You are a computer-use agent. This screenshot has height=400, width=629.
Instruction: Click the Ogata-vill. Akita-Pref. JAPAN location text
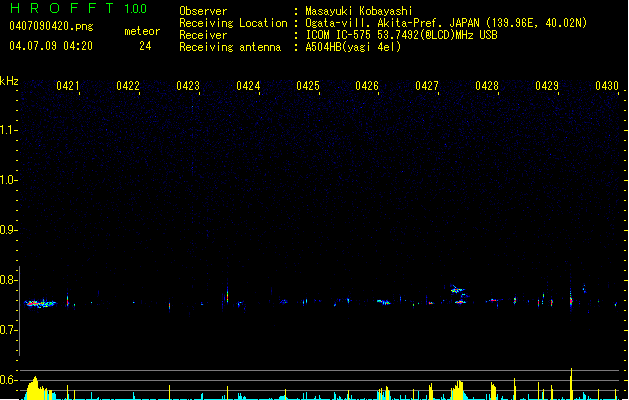(x=446, y=23)
